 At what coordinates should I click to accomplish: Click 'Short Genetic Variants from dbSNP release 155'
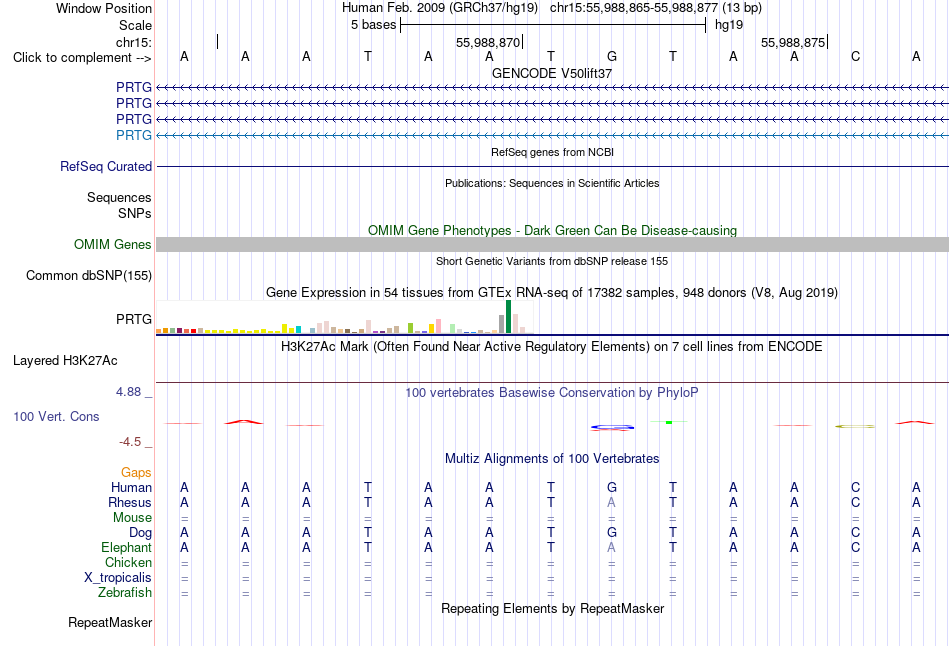pos(552,261)
